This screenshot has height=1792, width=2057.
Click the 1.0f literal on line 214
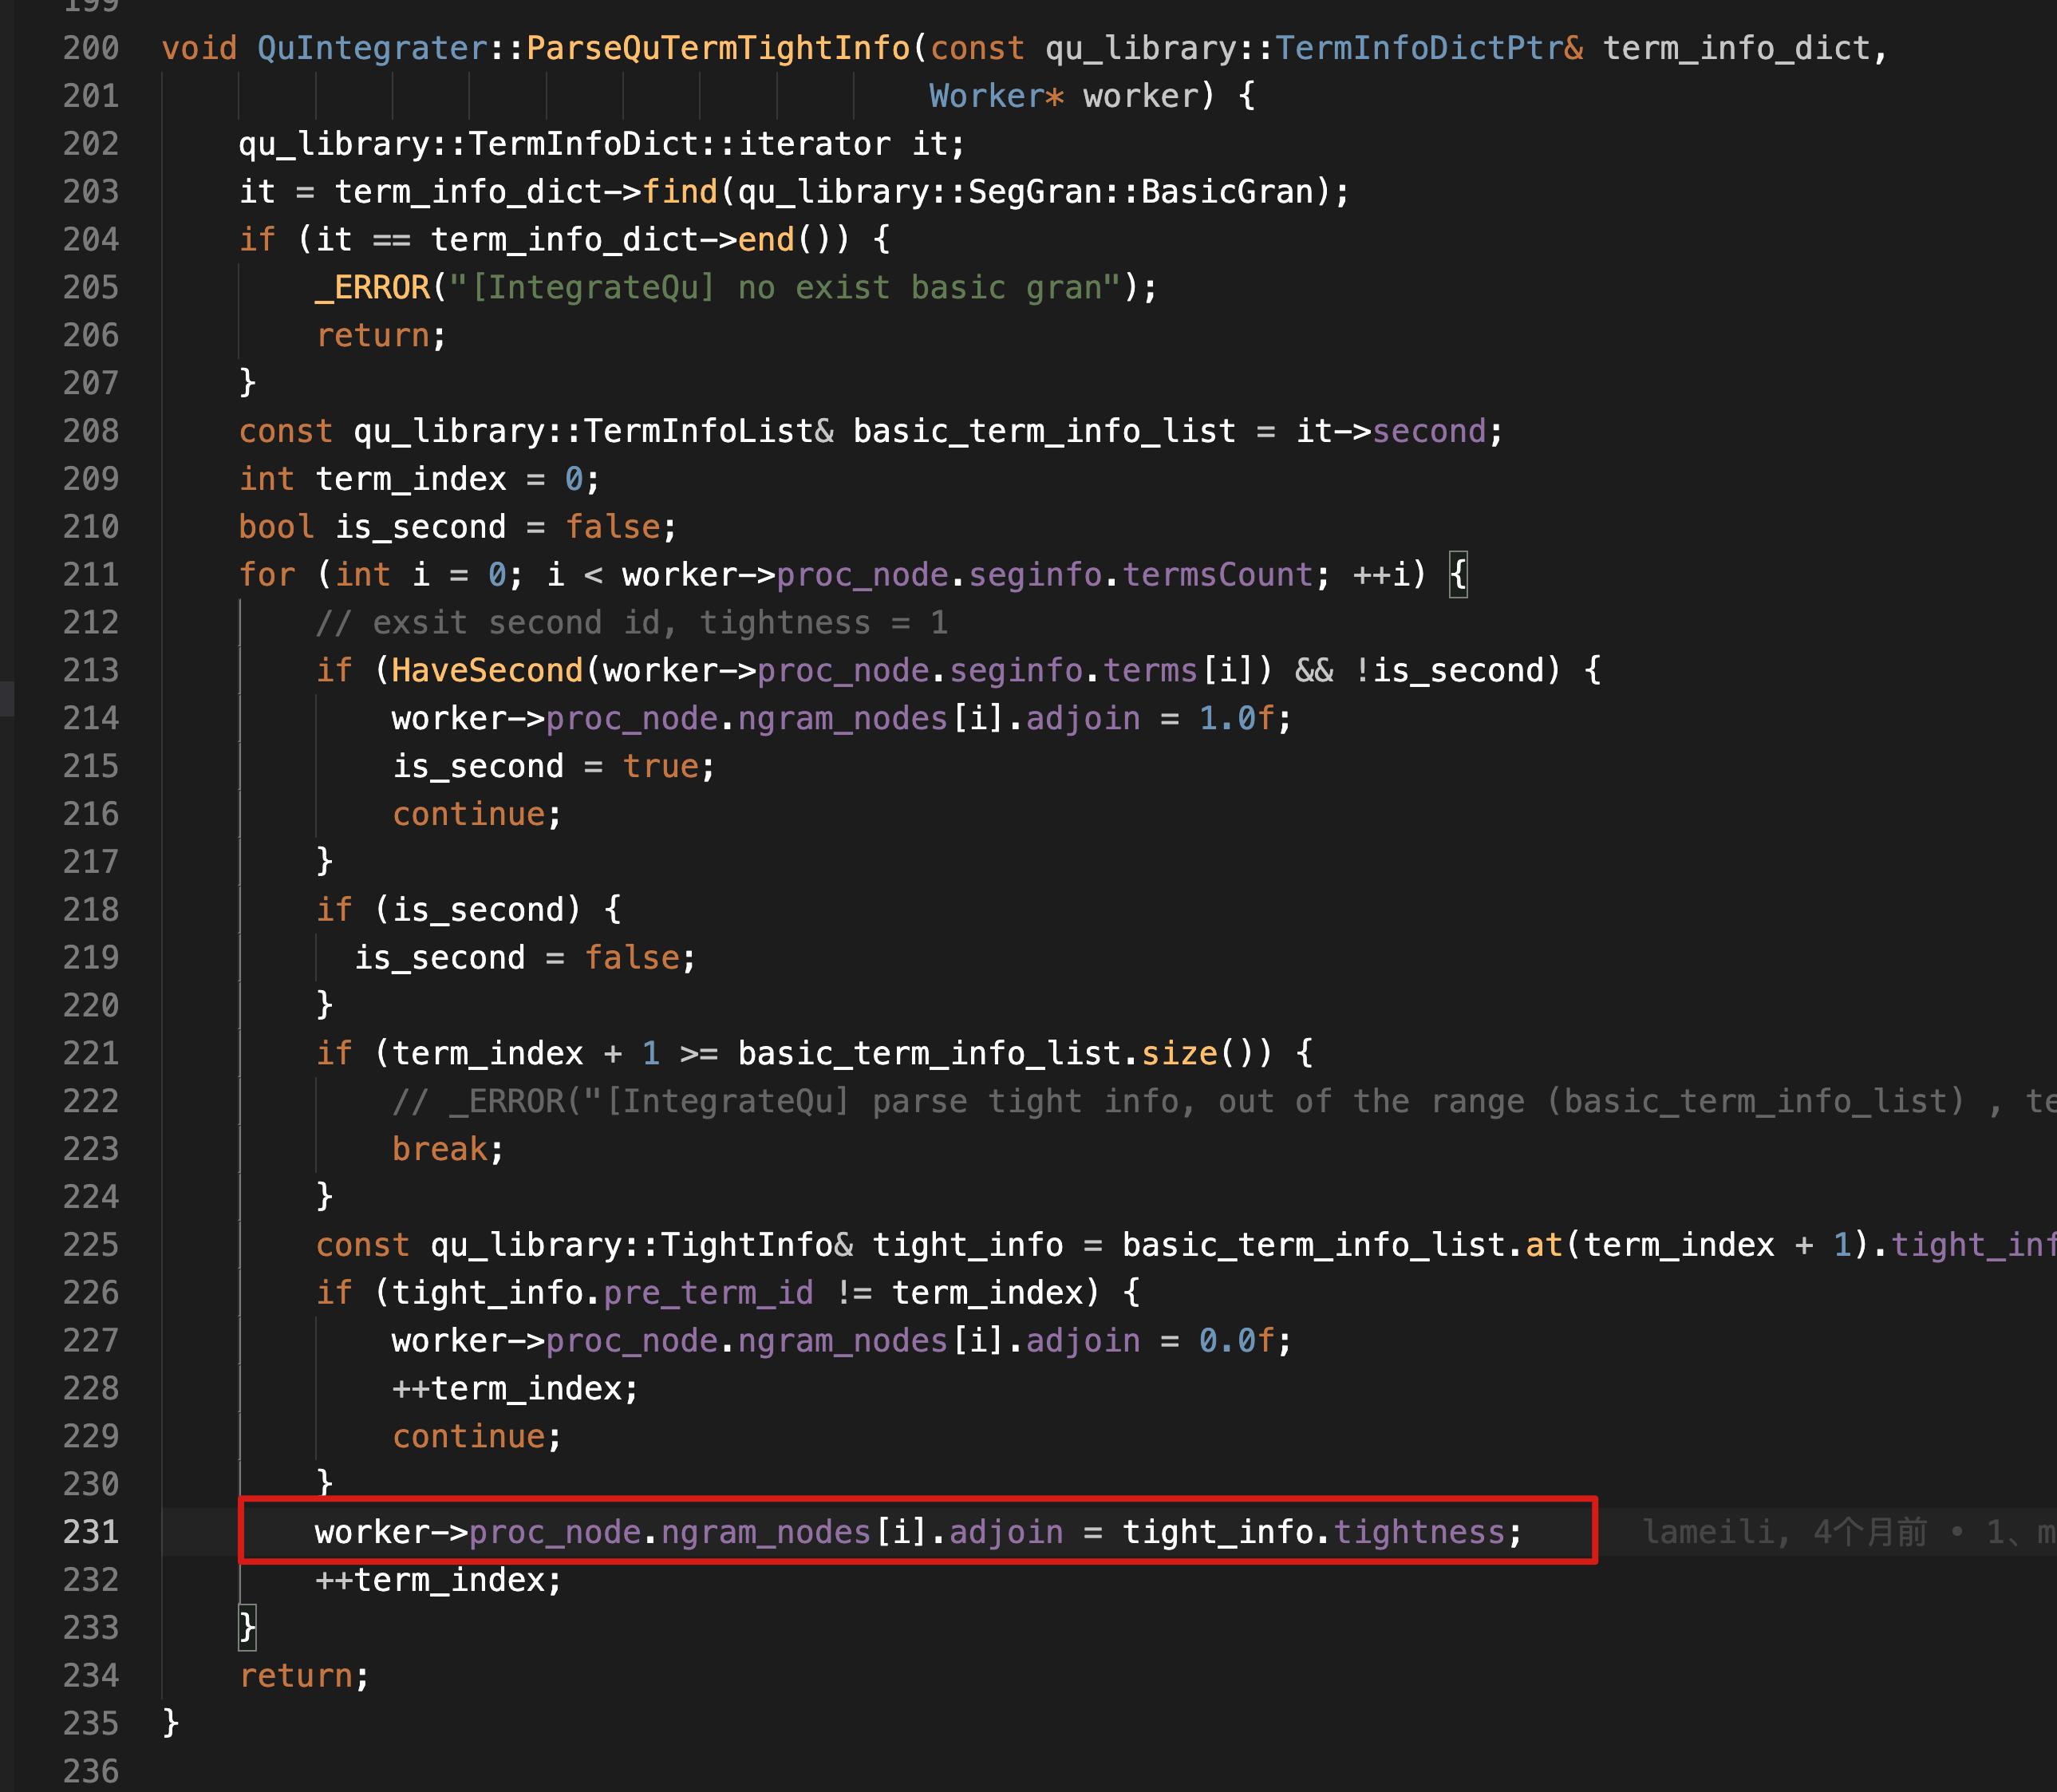(x=1237, y=718)
